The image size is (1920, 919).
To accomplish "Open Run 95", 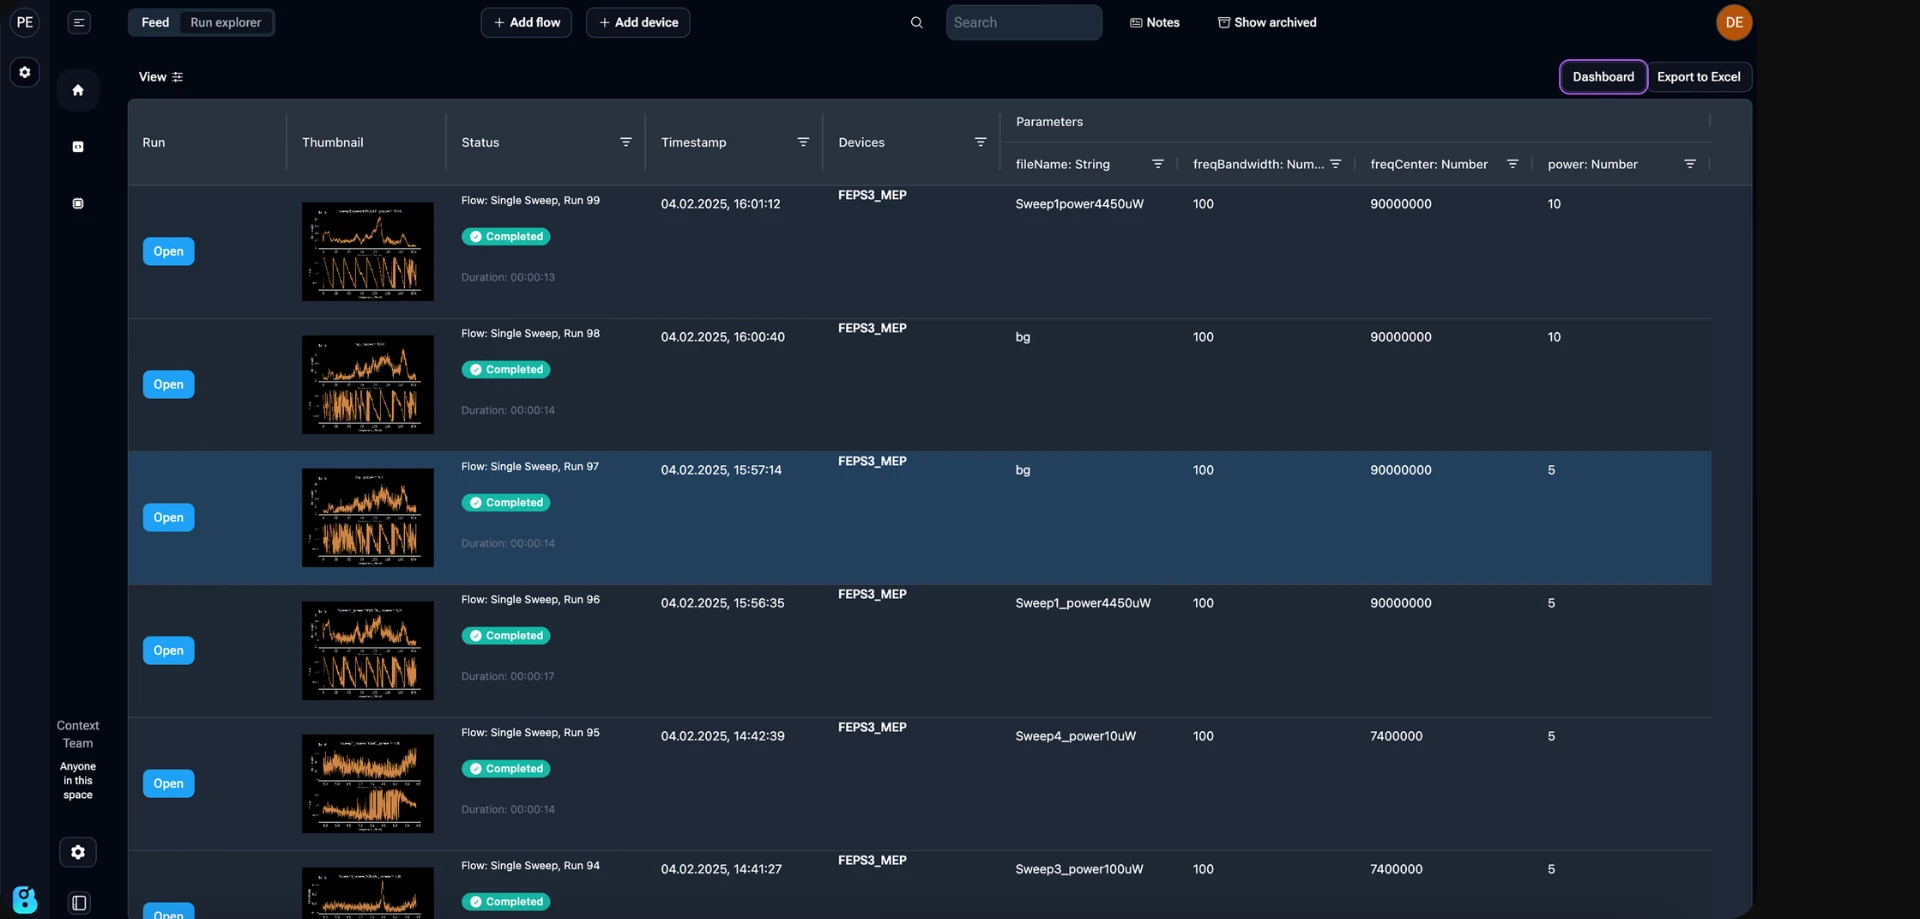I will [x=168, y=783].
